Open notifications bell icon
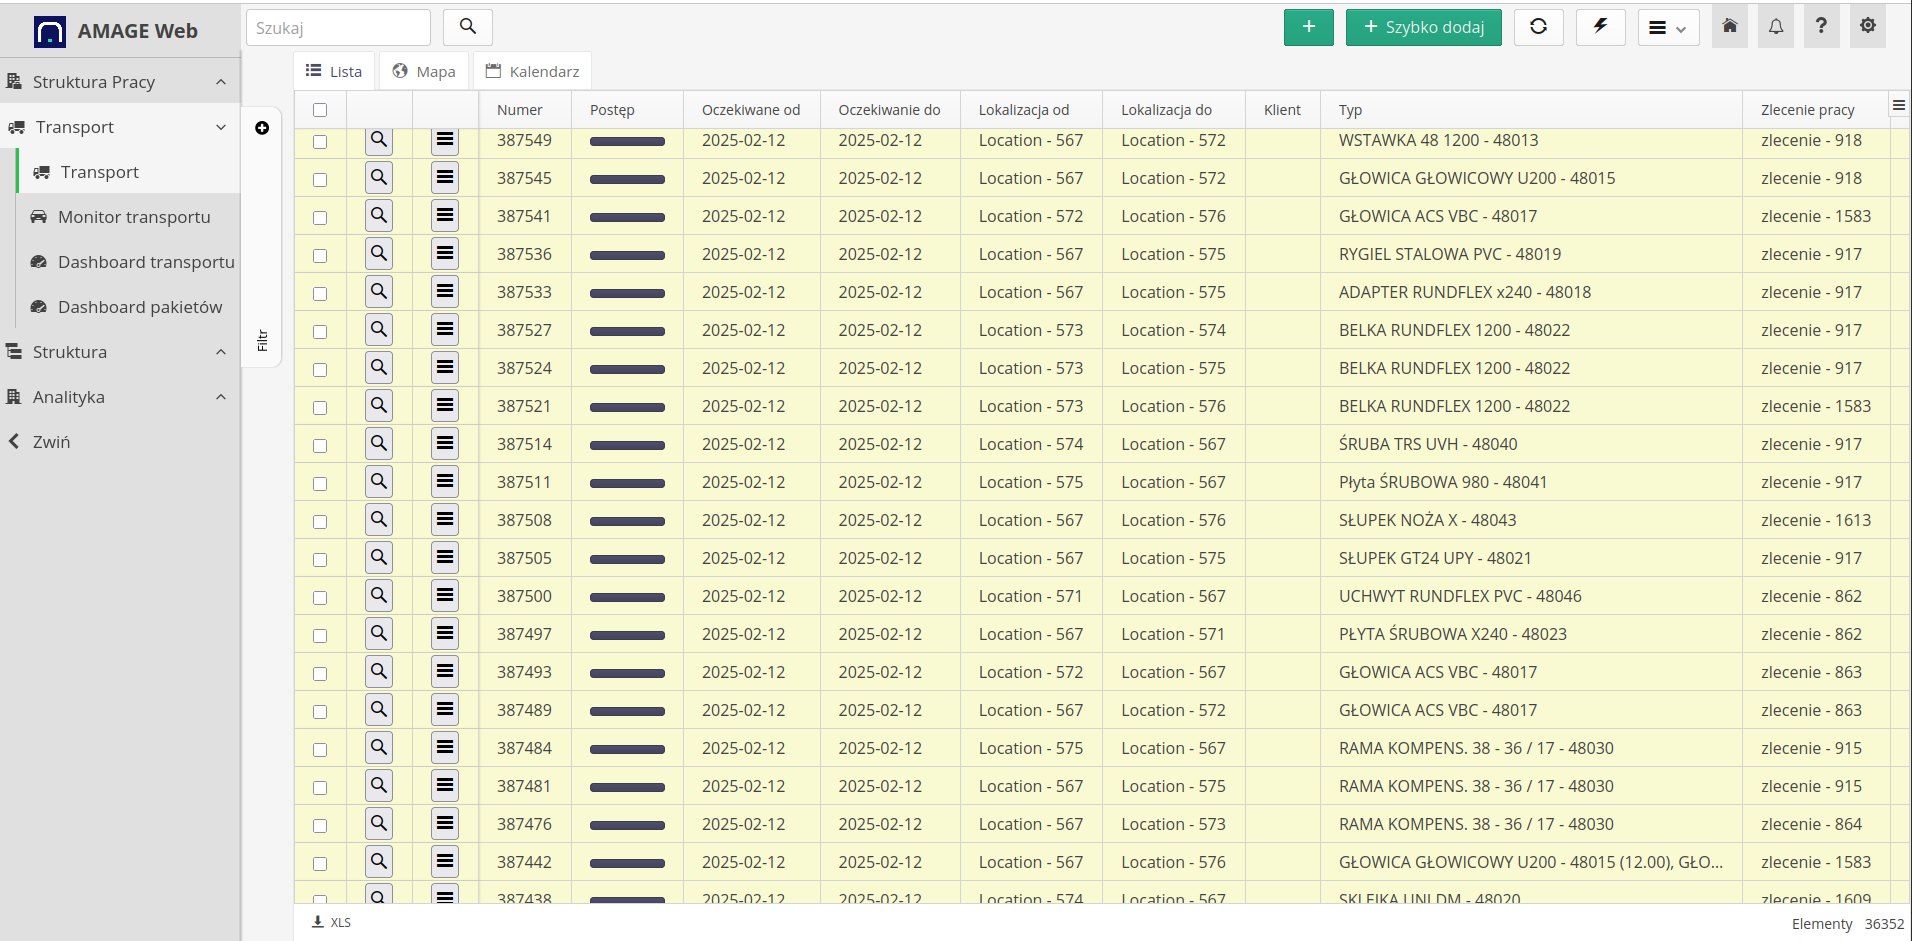 tap(1775, 27)
